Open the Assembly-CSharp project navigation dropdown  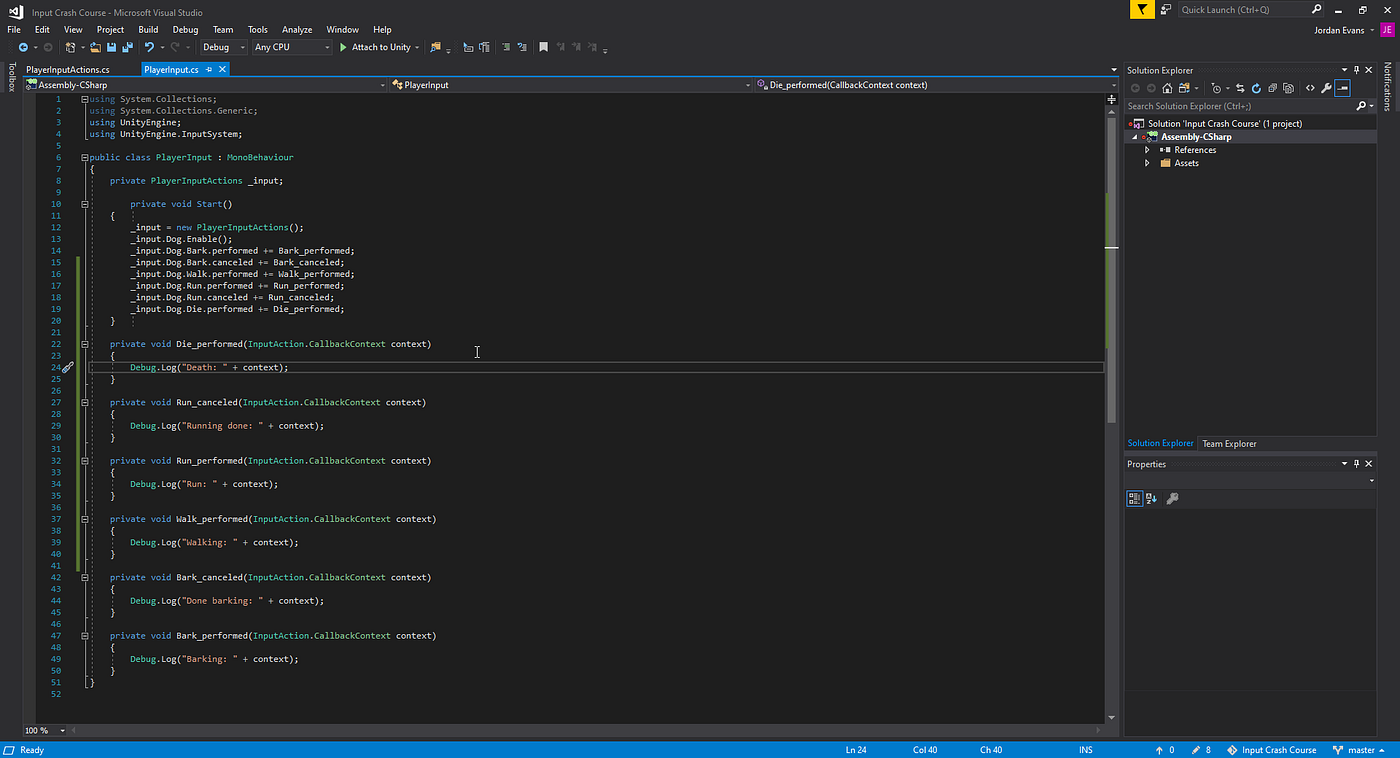(206, 85)
